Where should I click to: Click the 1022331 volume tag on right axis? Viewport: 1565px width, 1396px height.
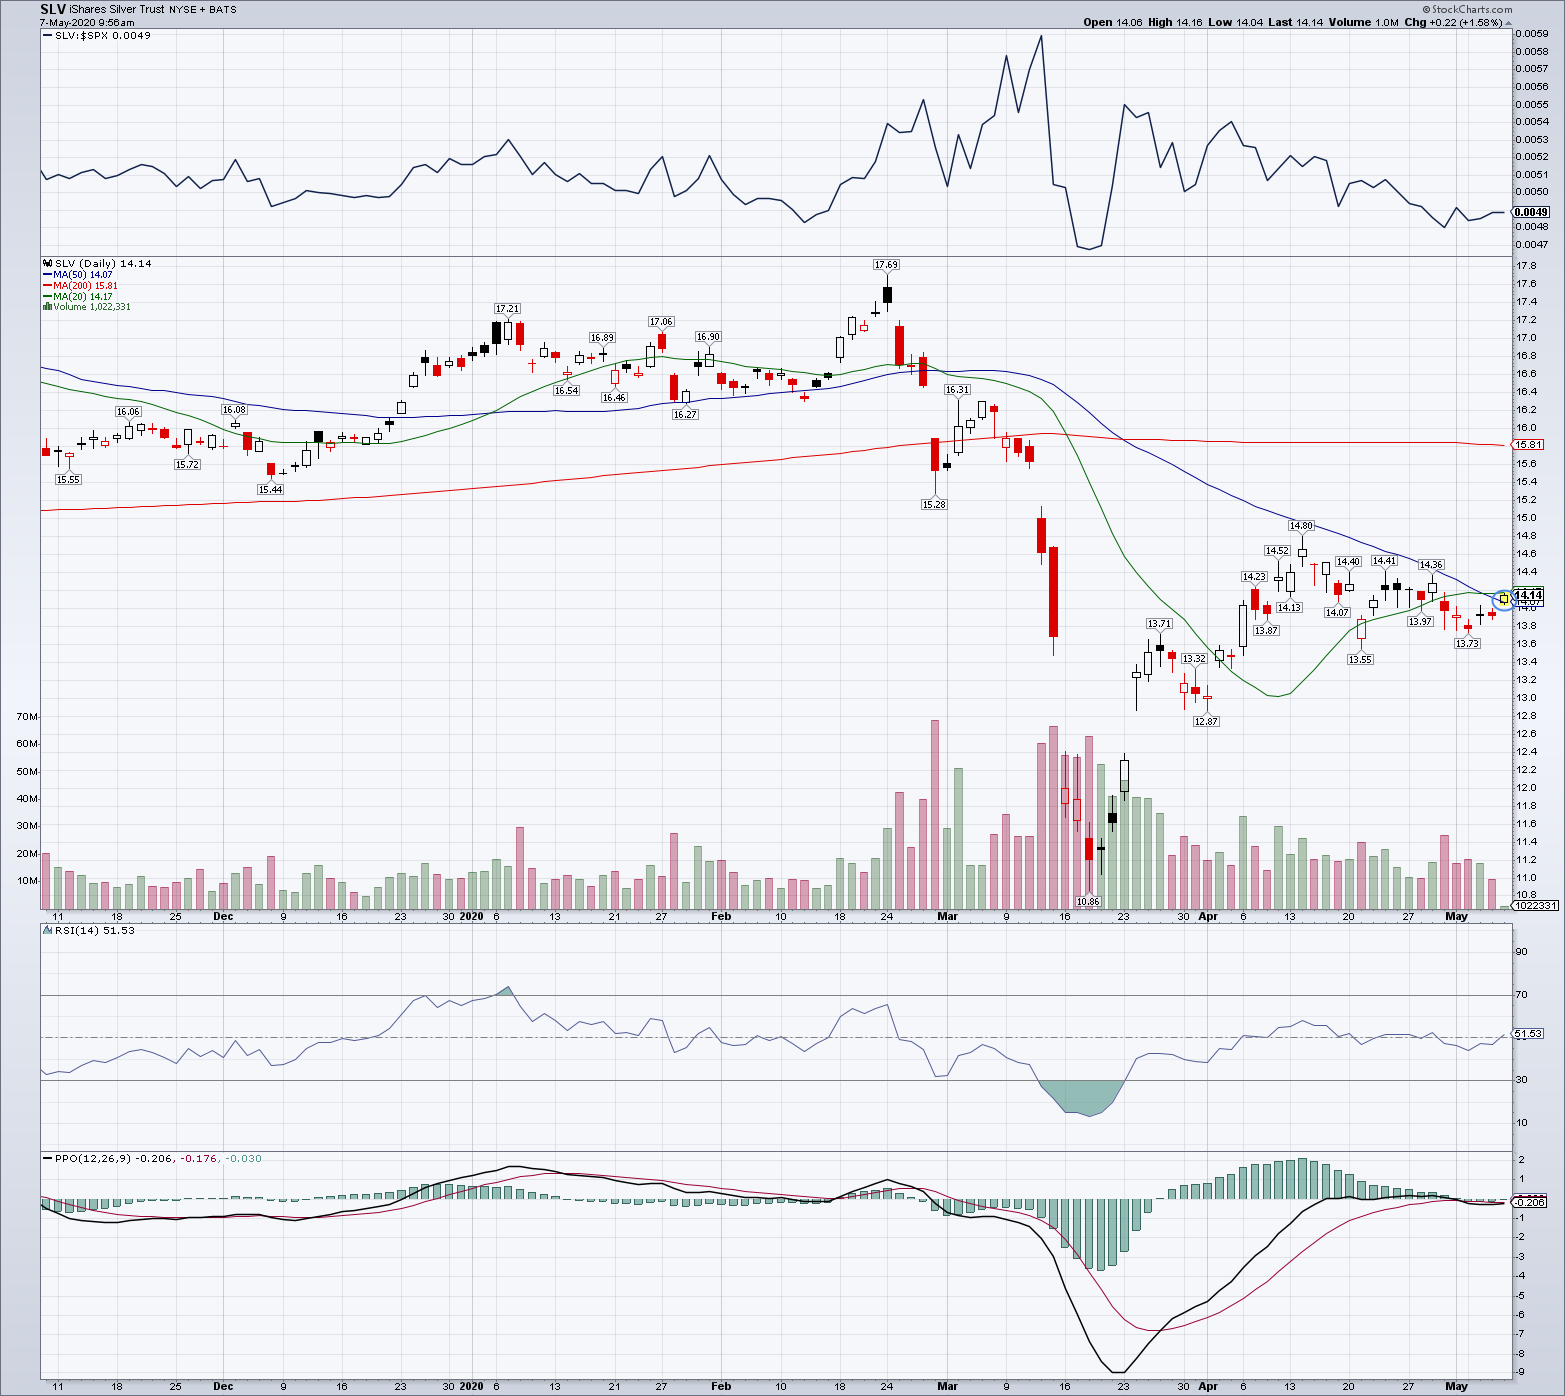1535,906
